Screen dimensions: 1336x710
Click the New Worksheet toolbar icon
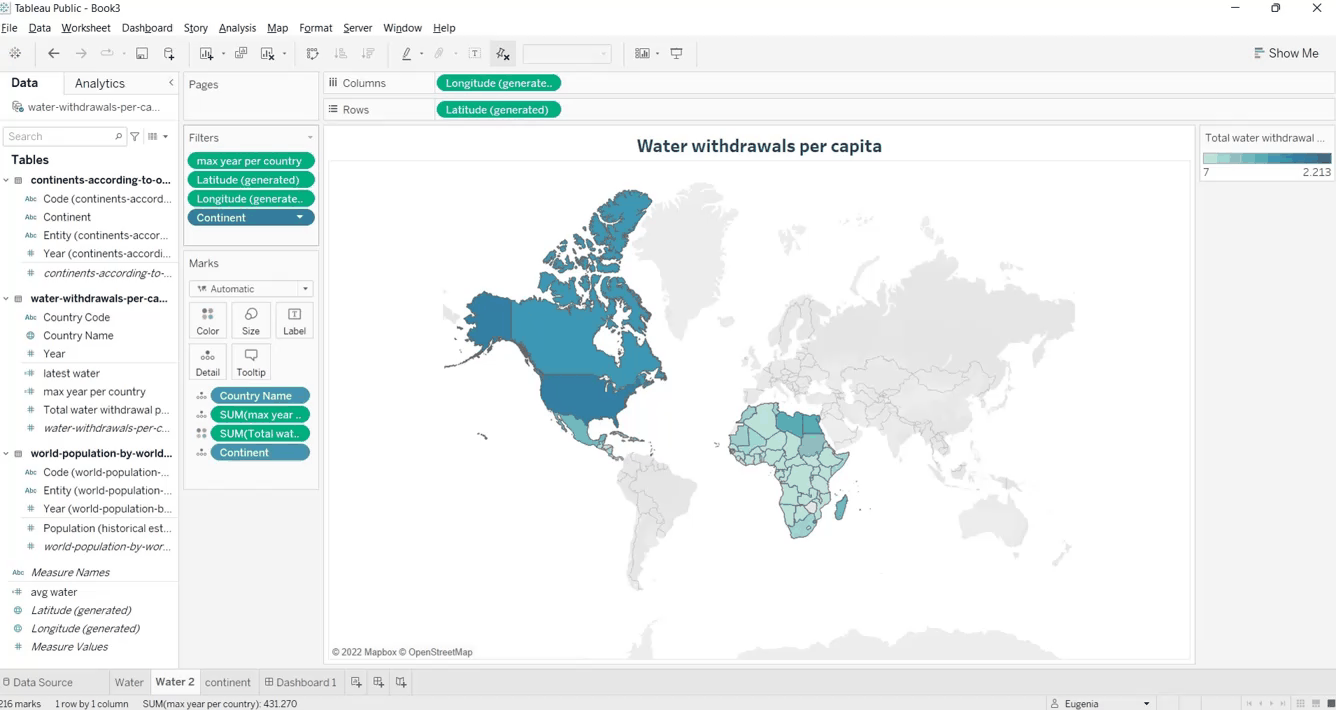[x=206, y=54]
